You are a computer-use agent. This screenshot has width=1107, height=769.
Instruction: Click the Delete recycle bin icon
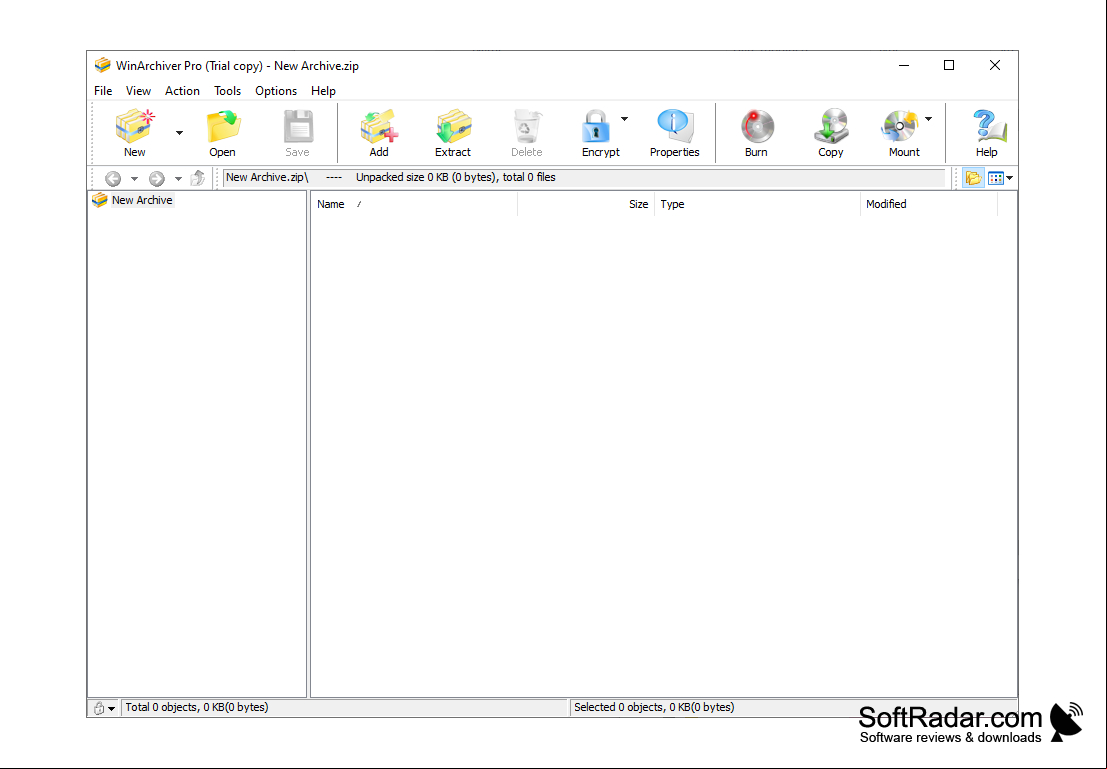point(527,127)
